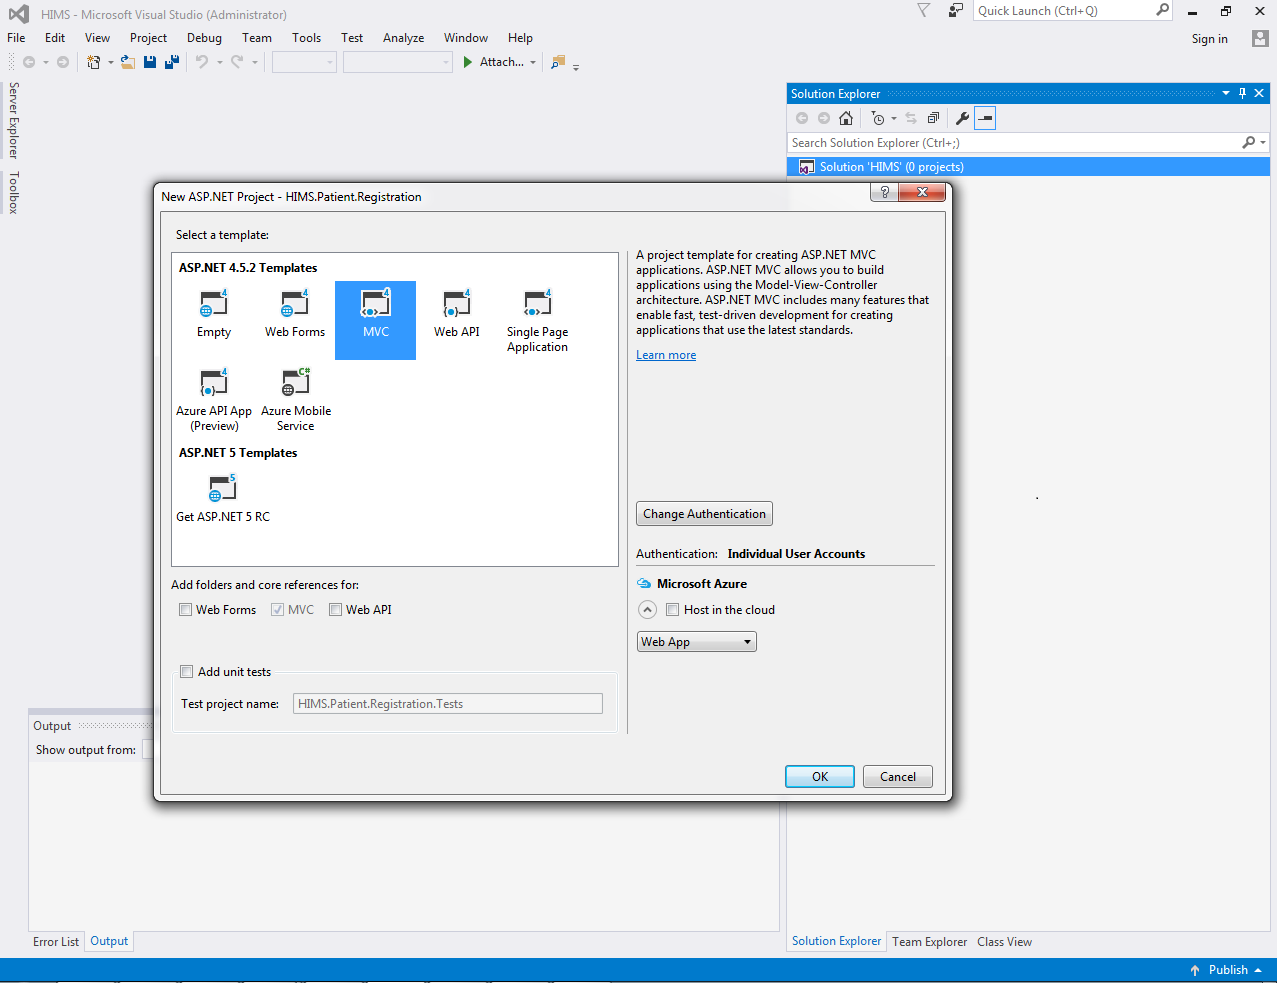The width and height of the screenshot is (1277, 983).
Task: Click the Publish status bar button
Action: 1226,970
